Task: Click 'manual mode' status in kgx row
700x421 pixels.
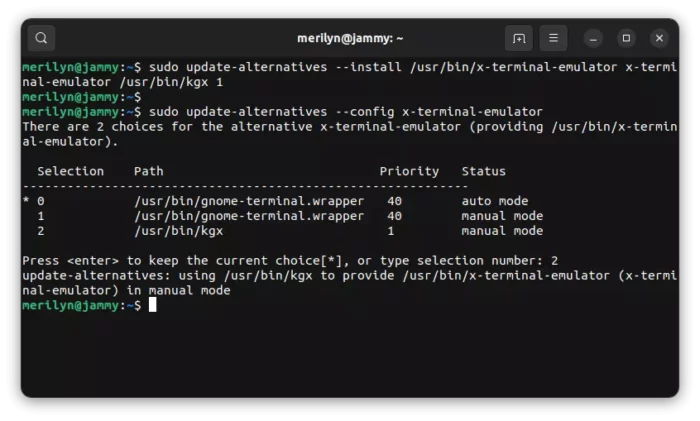Action: 502,231
